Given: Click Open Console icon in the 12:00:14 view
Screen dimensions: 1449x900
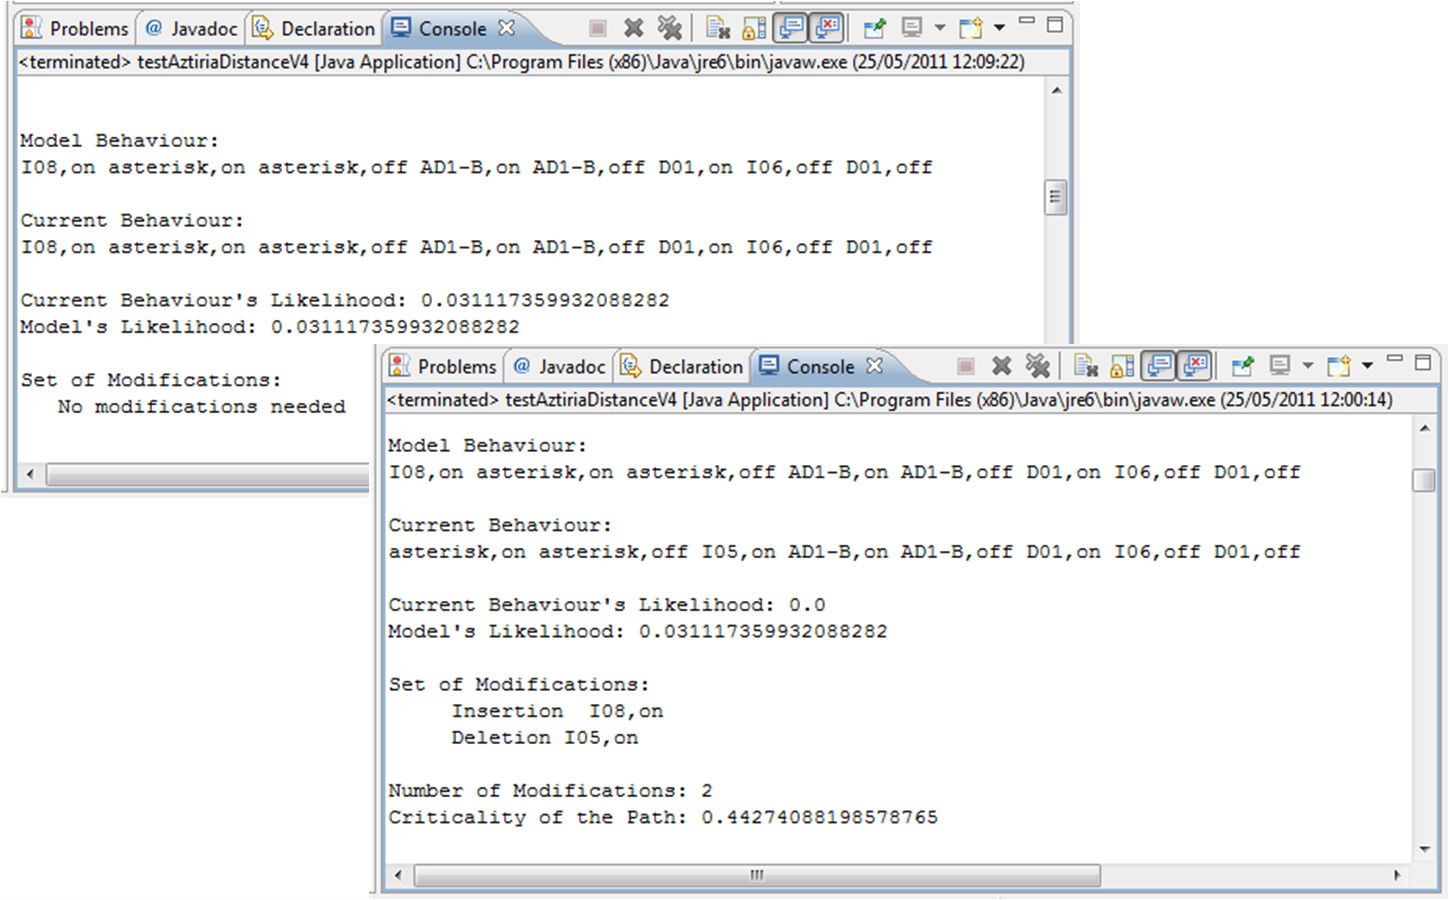Looking at the screenshot, I should [x=1338, y=366].
